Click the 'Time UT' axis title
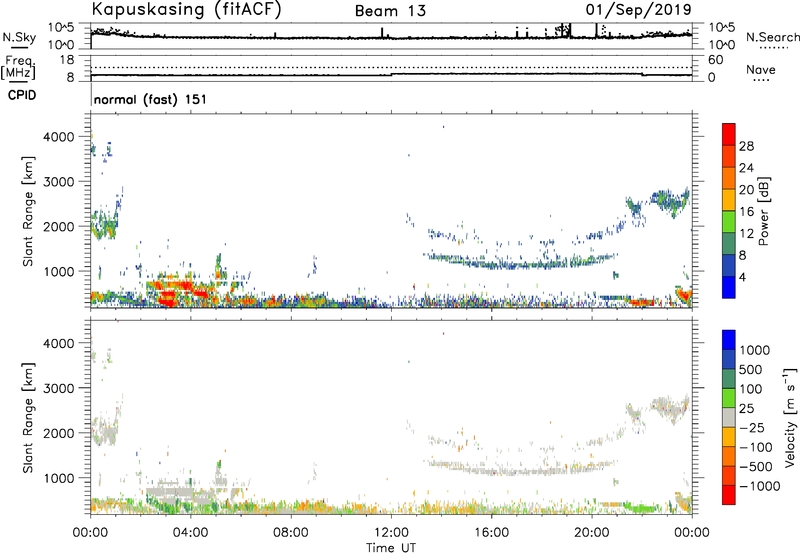 point(391,548)
